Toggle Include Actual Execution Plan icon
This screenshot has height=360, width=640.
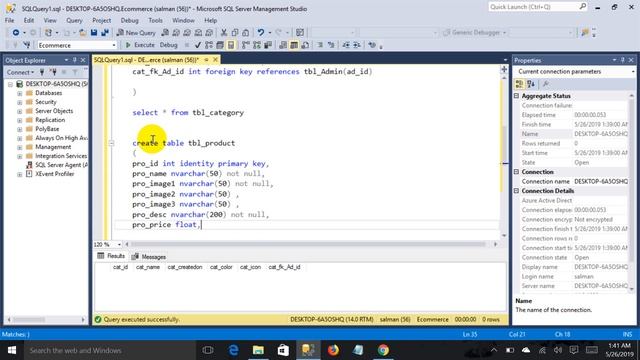point(246,45)
